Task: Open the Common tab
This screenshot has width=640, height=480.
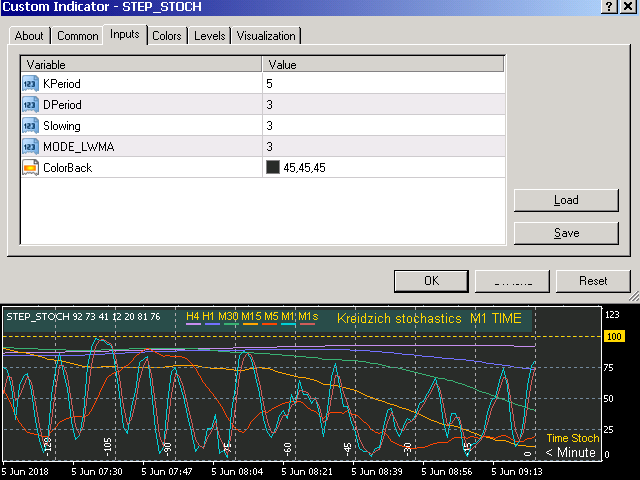Action: click(x=77, y=36)
